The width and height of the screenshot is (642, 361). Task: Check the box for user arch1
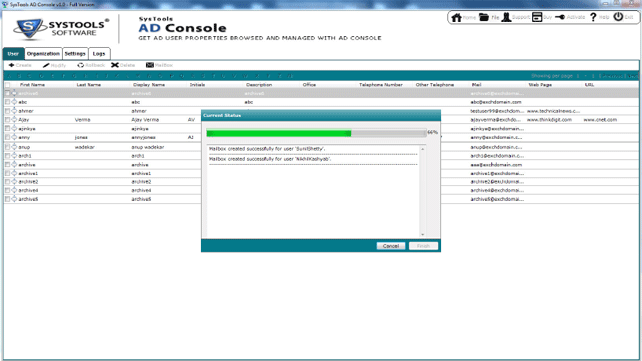tap(7, 156)
